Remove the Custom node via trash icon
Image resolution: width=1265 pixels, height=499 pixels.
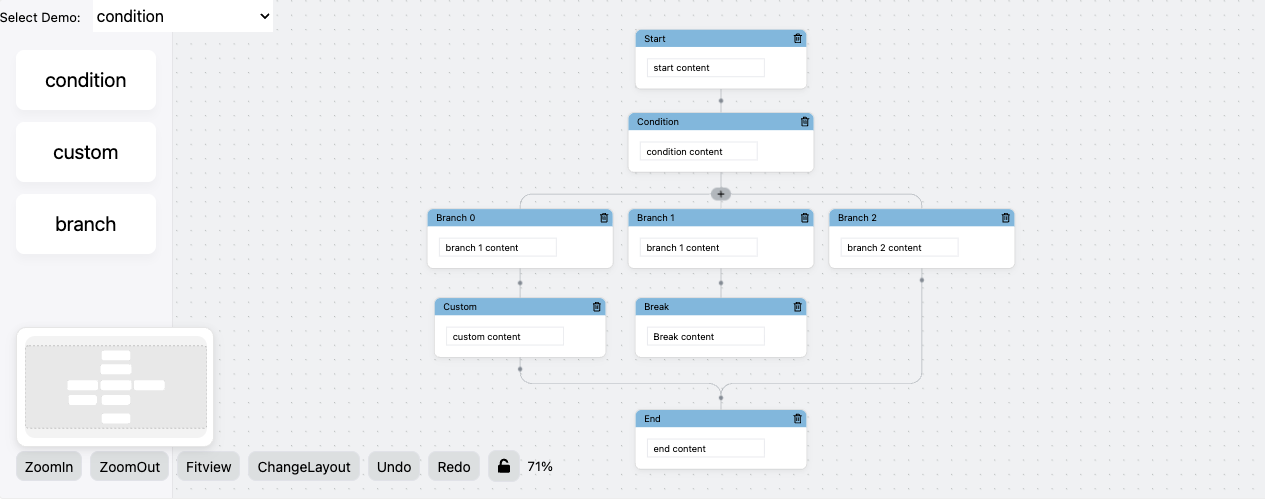[597, 307]
